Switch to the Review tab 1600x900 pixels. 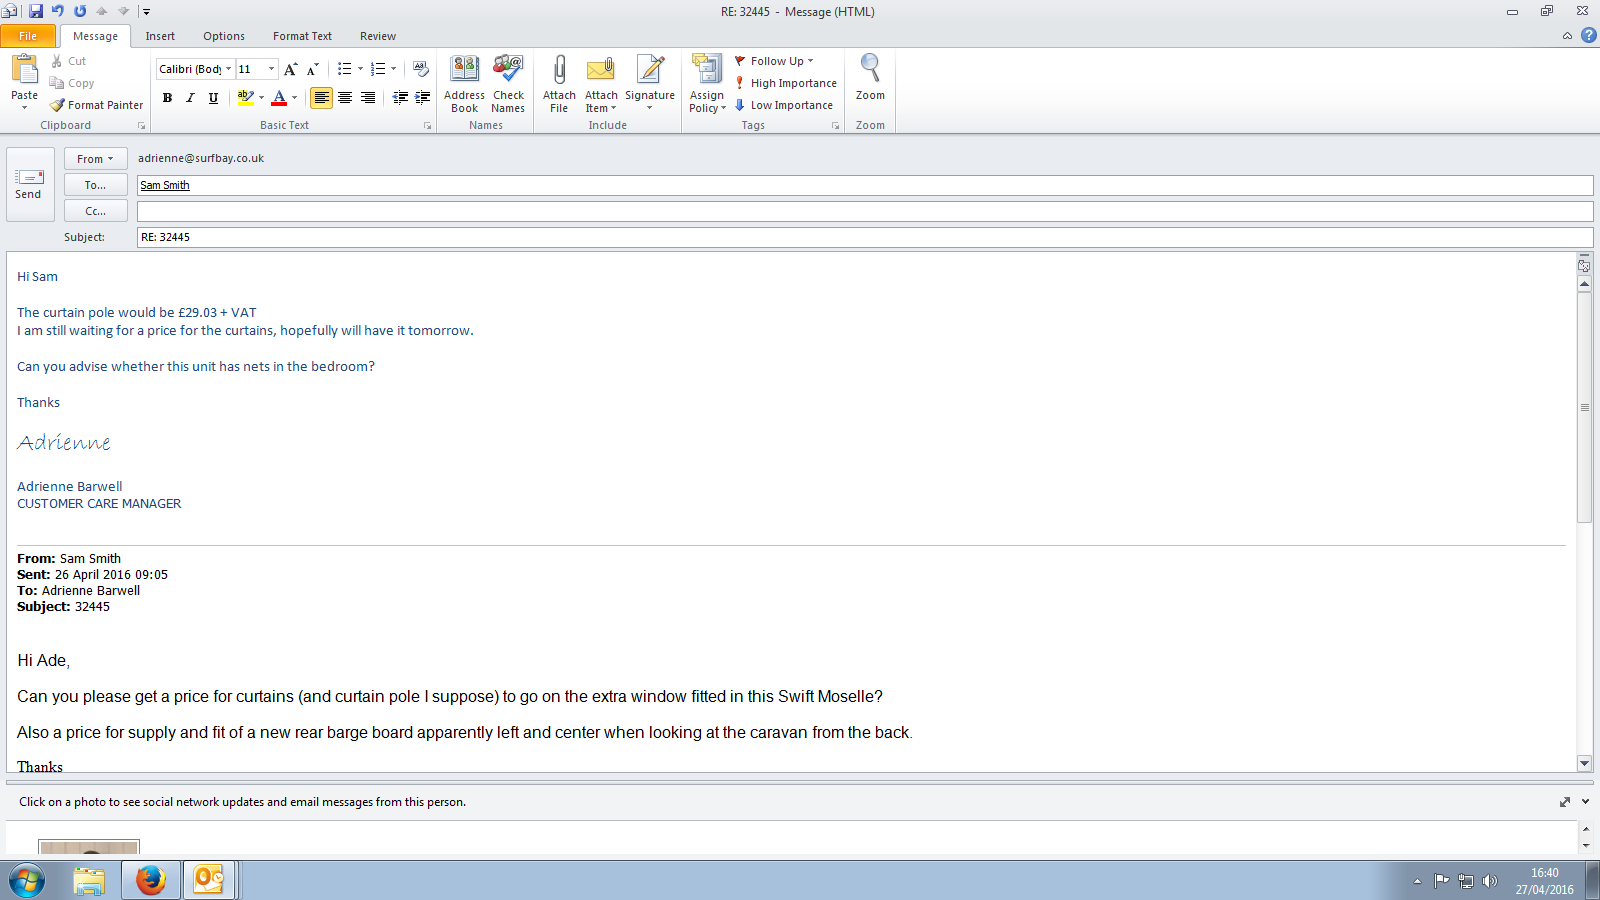[x=378, y=36]
